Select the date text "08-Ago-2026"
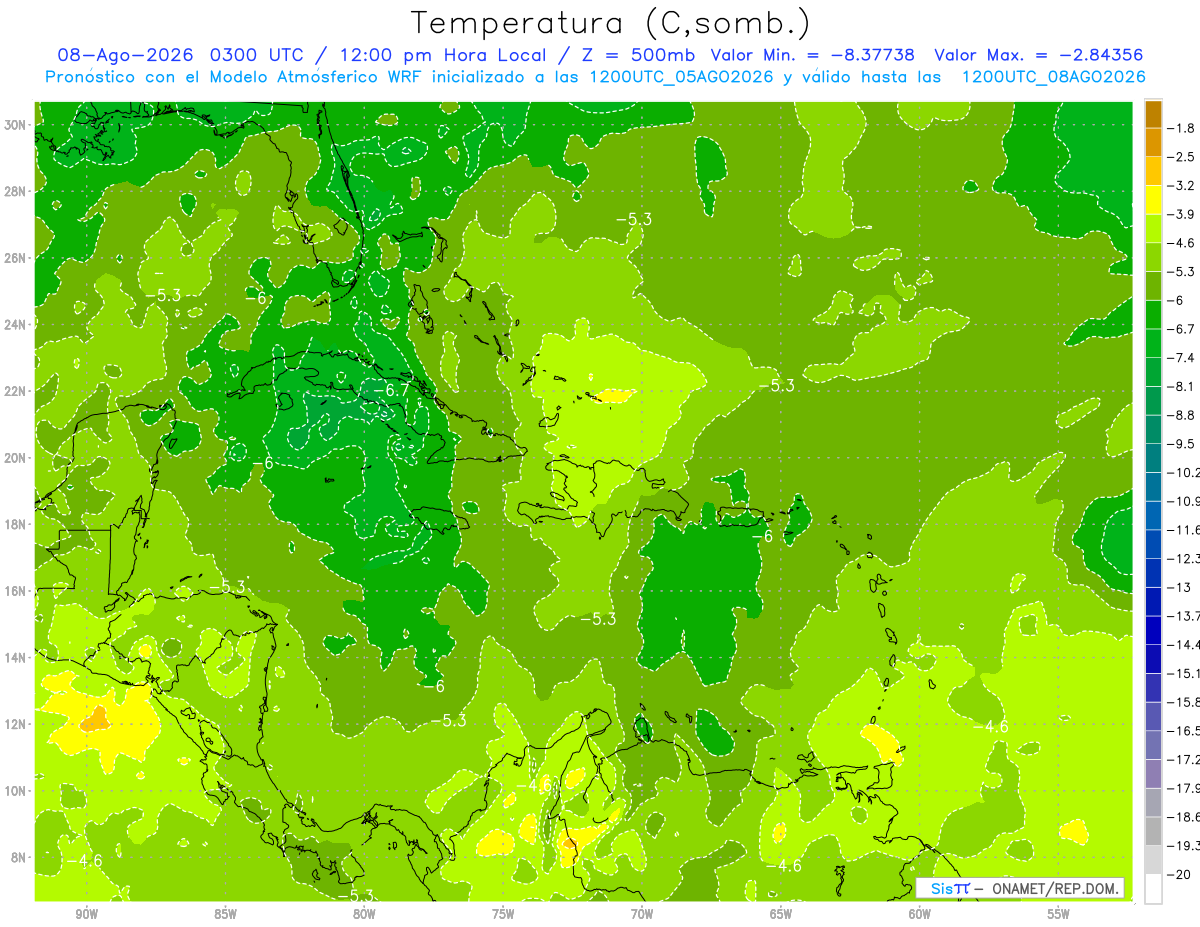This screenshot has width=1200, height=927. pyautogui.click(x=126, y=55)
